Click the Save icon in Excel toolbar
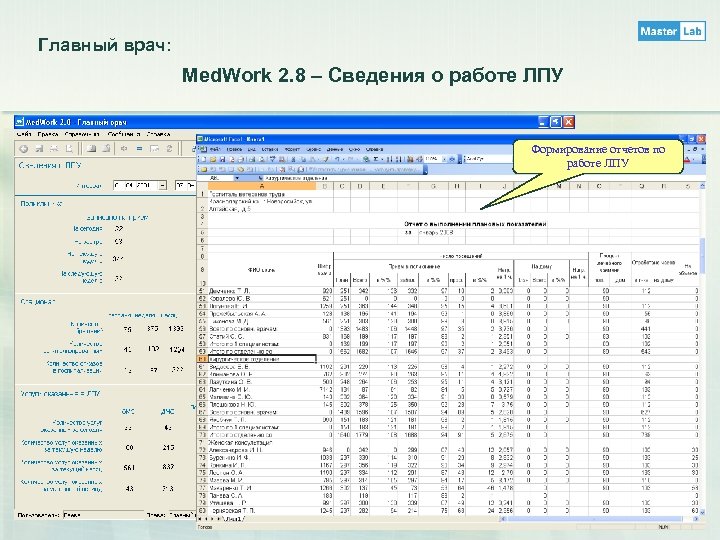This screenshot has height=540, width=720. pos(222,159)
